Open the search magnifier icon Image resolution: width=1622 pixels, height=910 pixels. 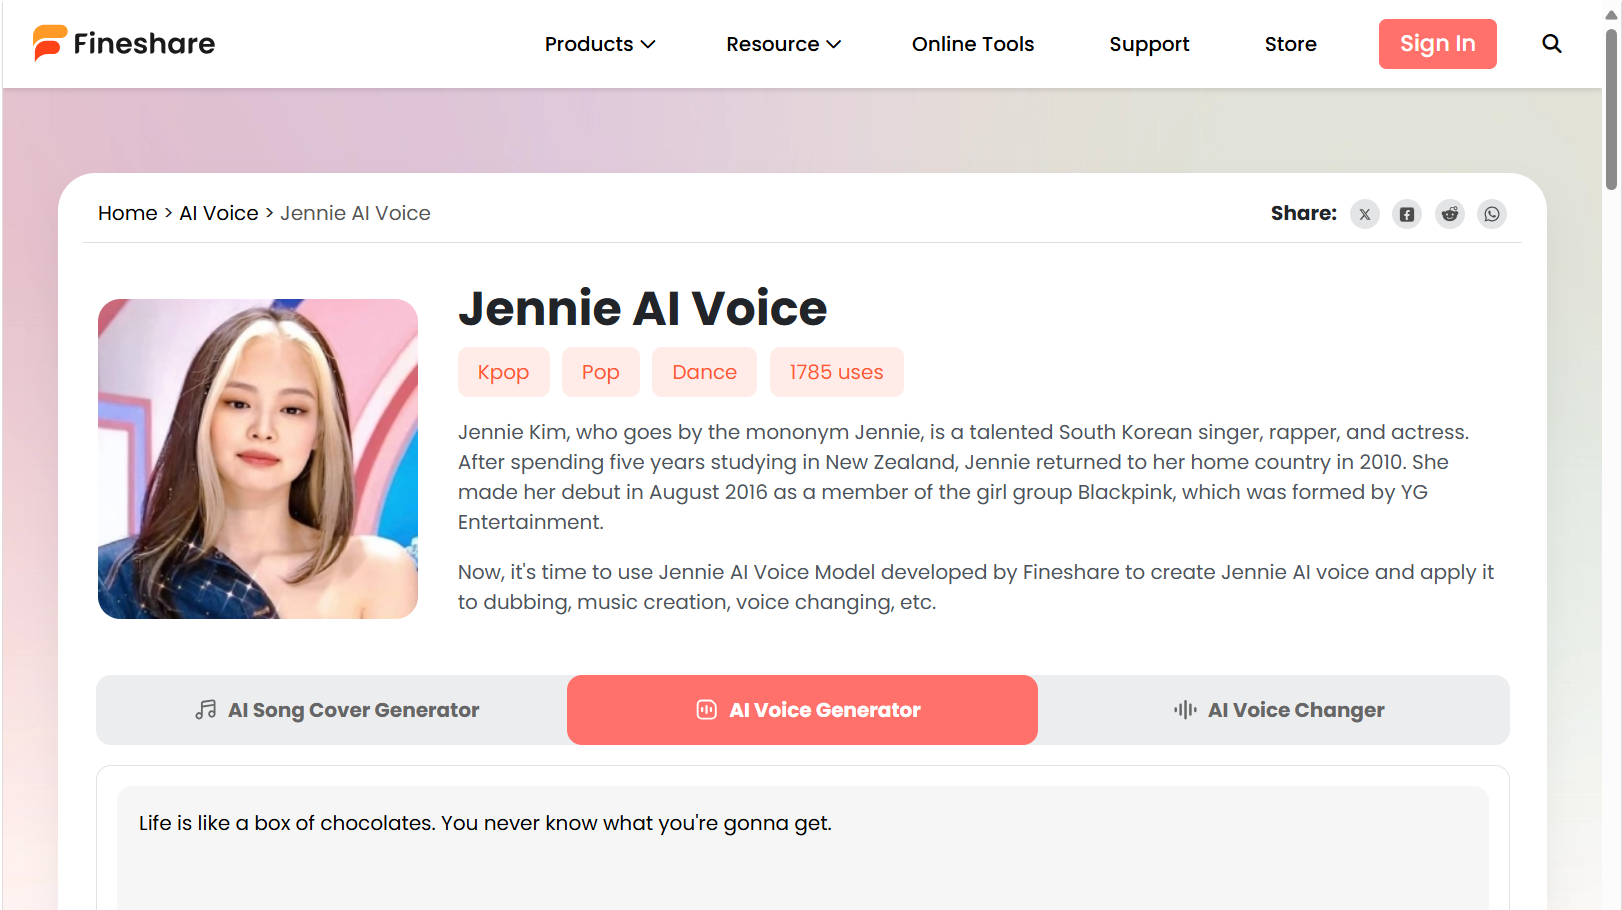coord(1551,44)
